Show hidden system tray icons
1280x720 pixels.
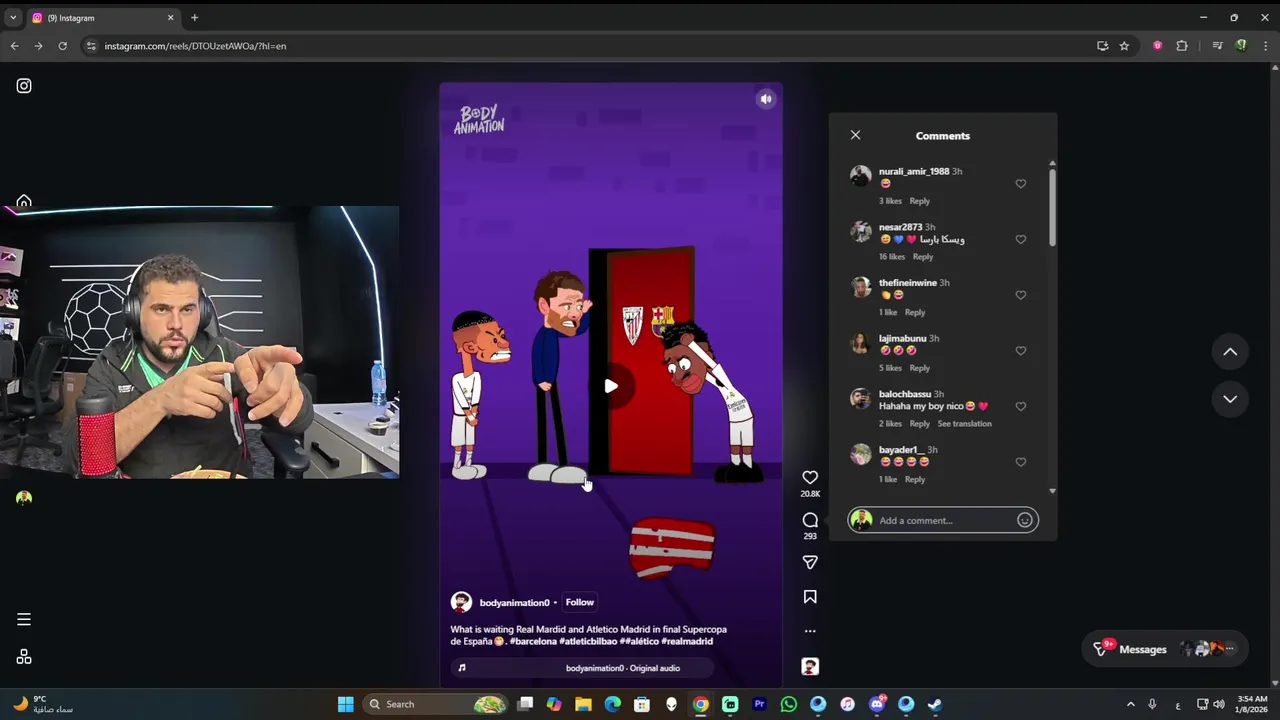point(1131,704)
